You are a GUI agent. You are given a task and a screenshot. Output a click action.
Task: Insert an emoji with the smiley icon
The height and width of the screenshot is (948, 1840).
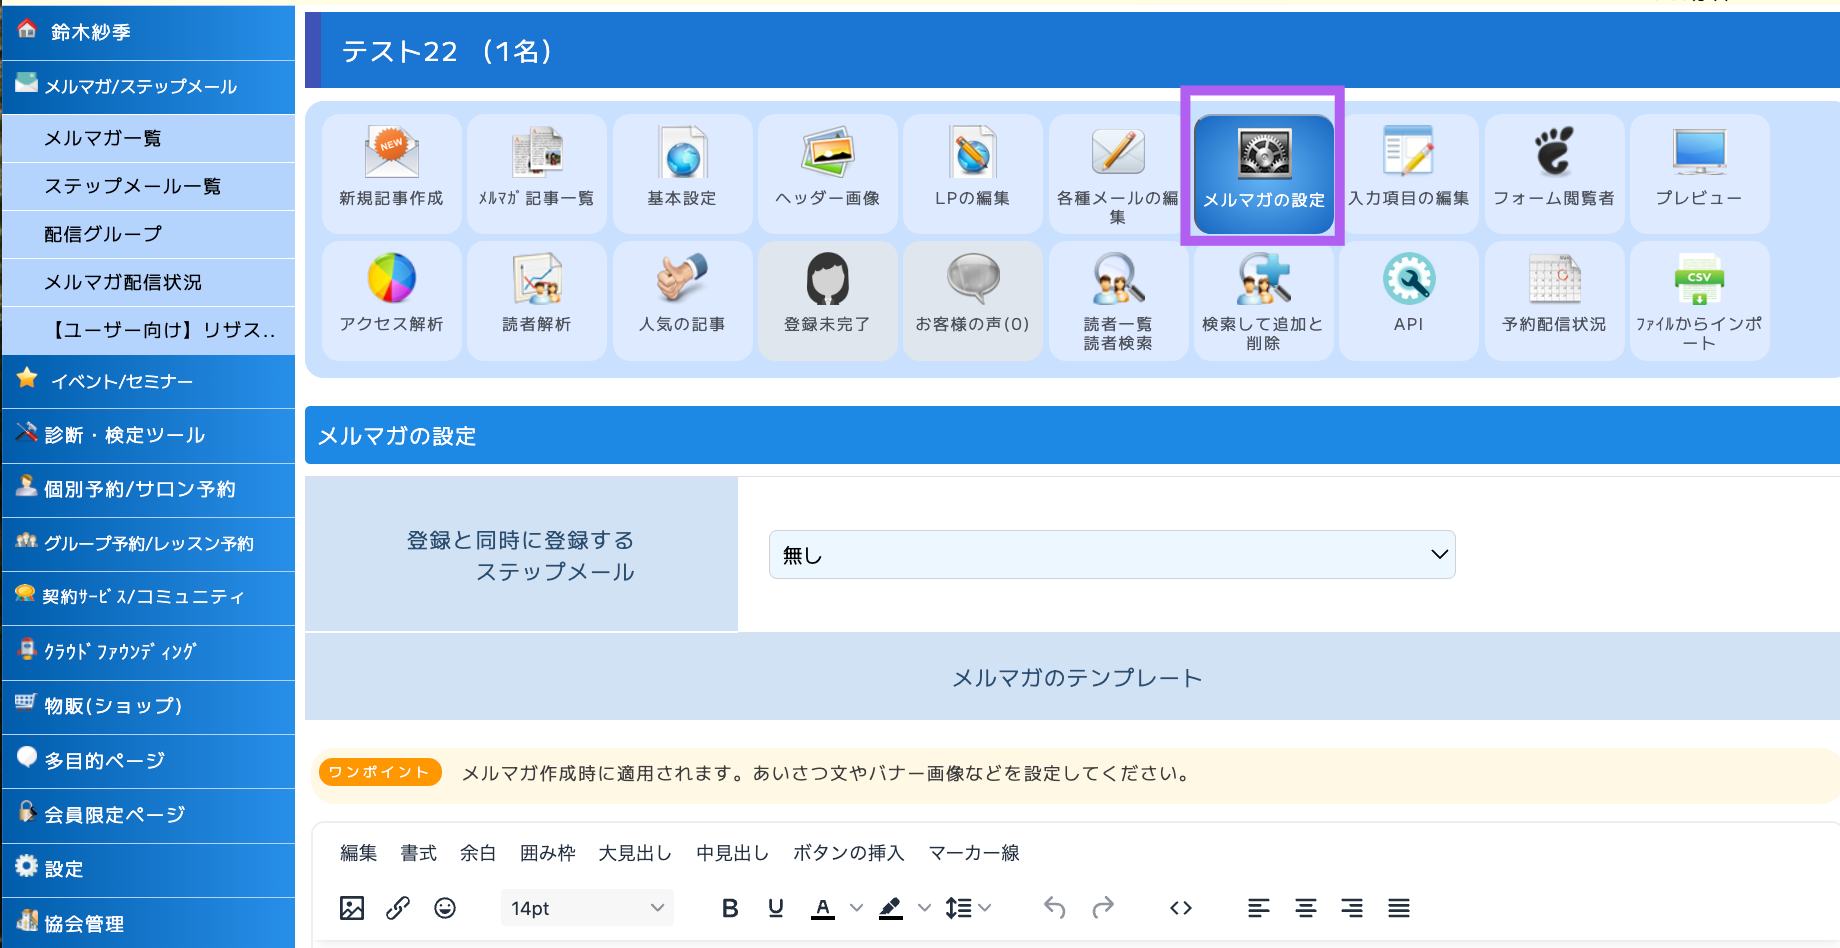pyautogui.click(x=445, y=908)
